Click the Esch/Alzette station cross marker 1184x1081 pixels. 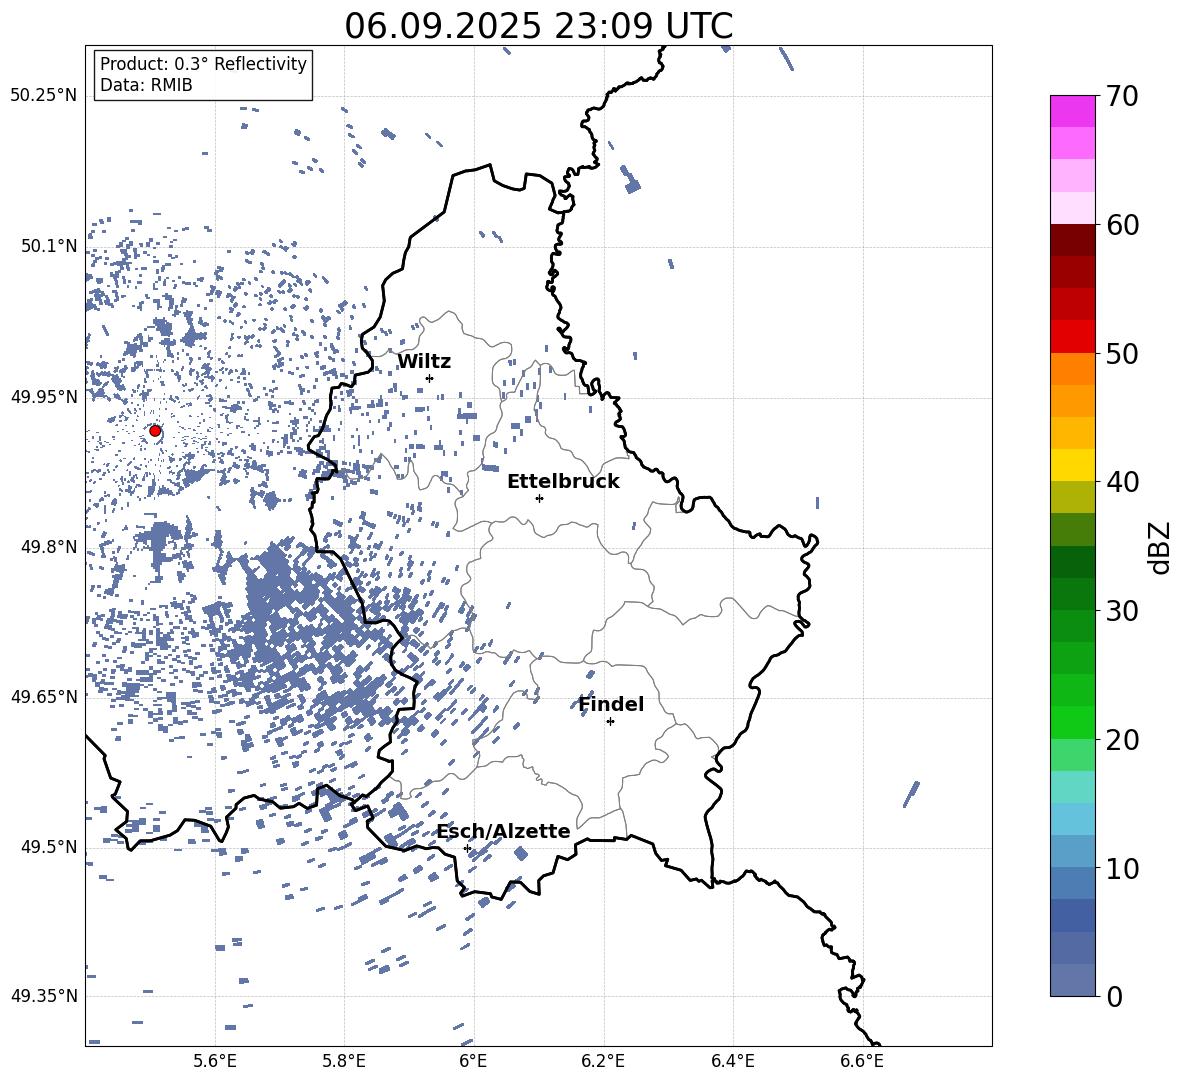pyautogui.click(x=467, y=848)
